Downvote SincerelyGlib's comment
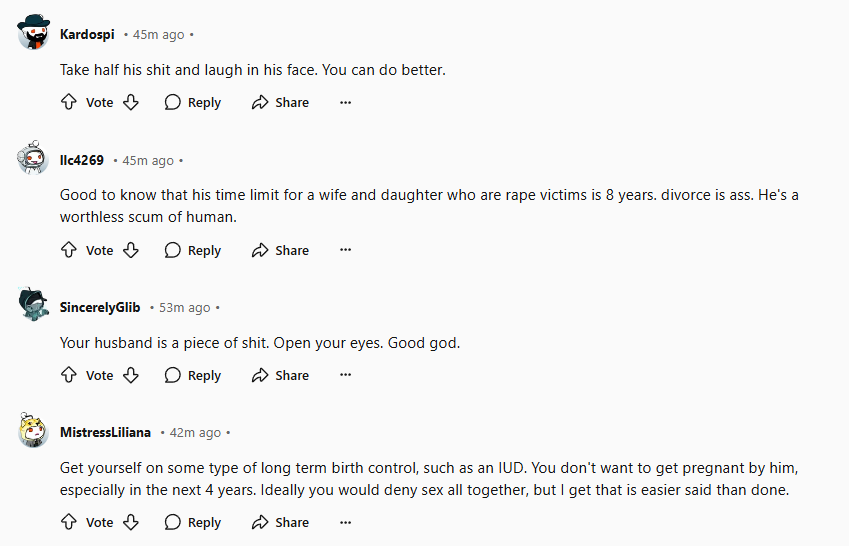The image size is (849, 546). [131, 375]
